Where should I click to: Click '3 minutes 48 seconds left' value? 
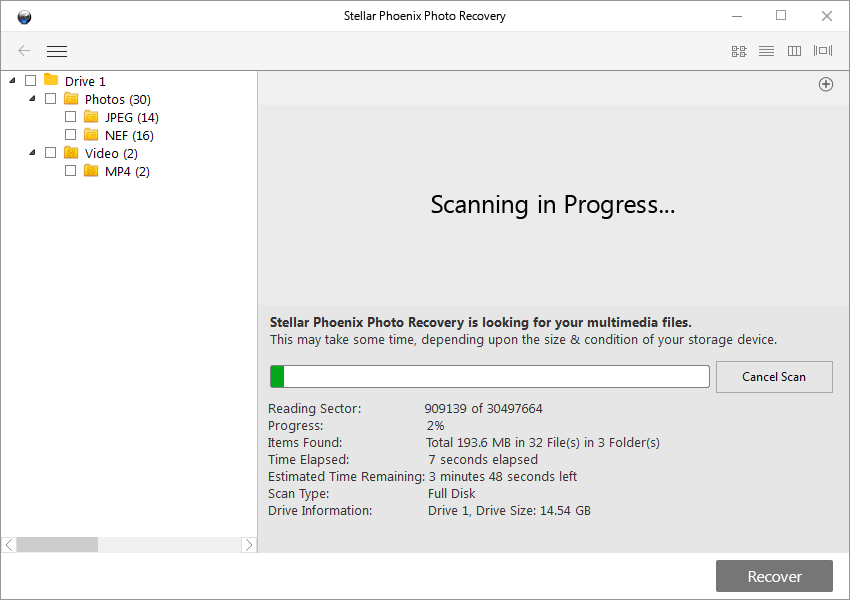click(503, 476)
